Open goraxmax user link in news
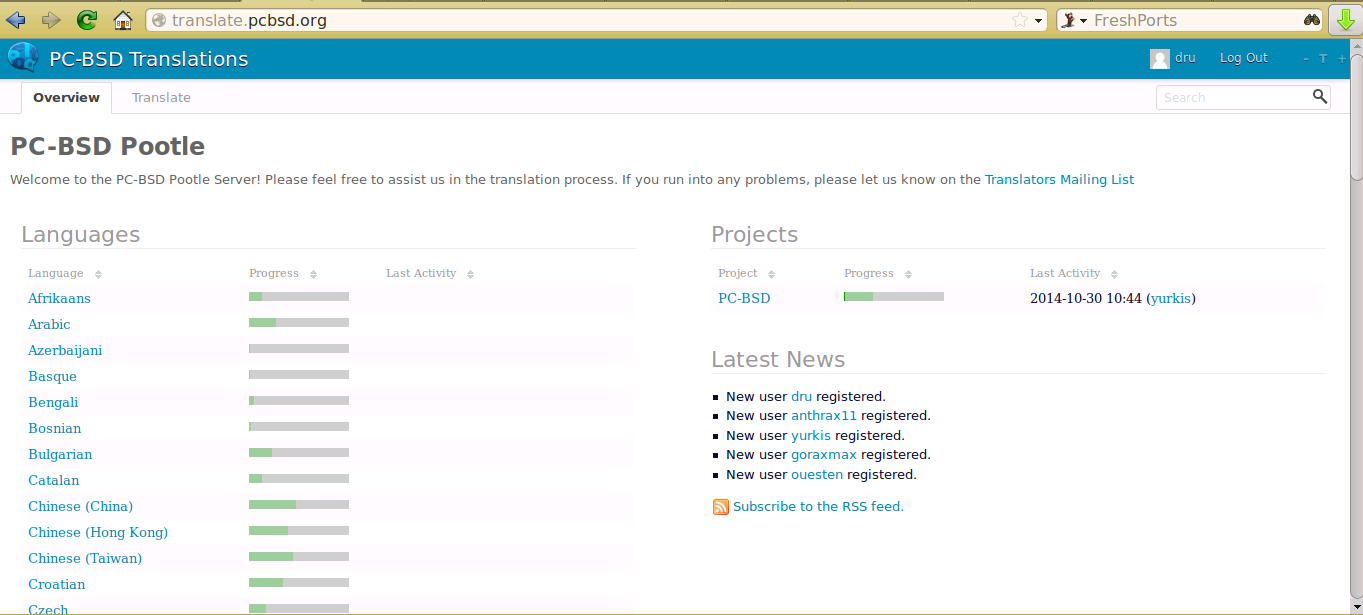Image resolution: width=1363 pixels, height=615 pixels. click(824, 454)
